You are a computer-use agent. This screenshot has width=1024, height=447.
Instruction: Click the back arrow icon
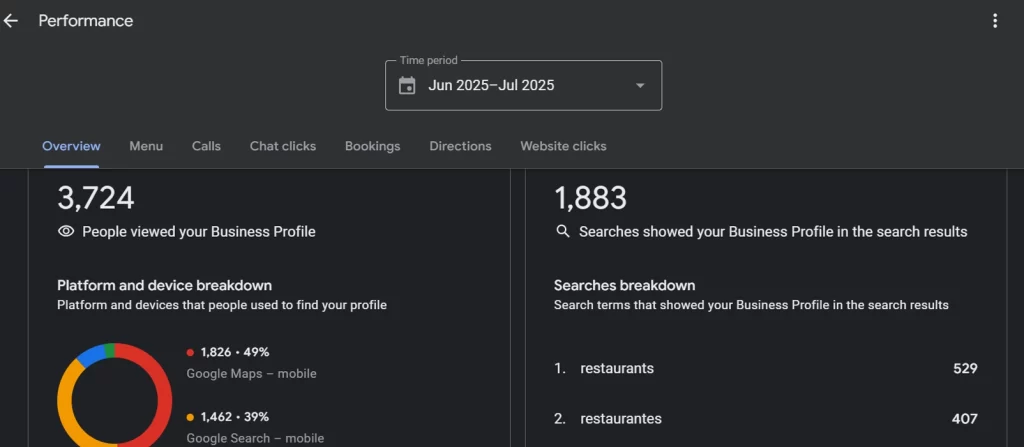[11, 21]
